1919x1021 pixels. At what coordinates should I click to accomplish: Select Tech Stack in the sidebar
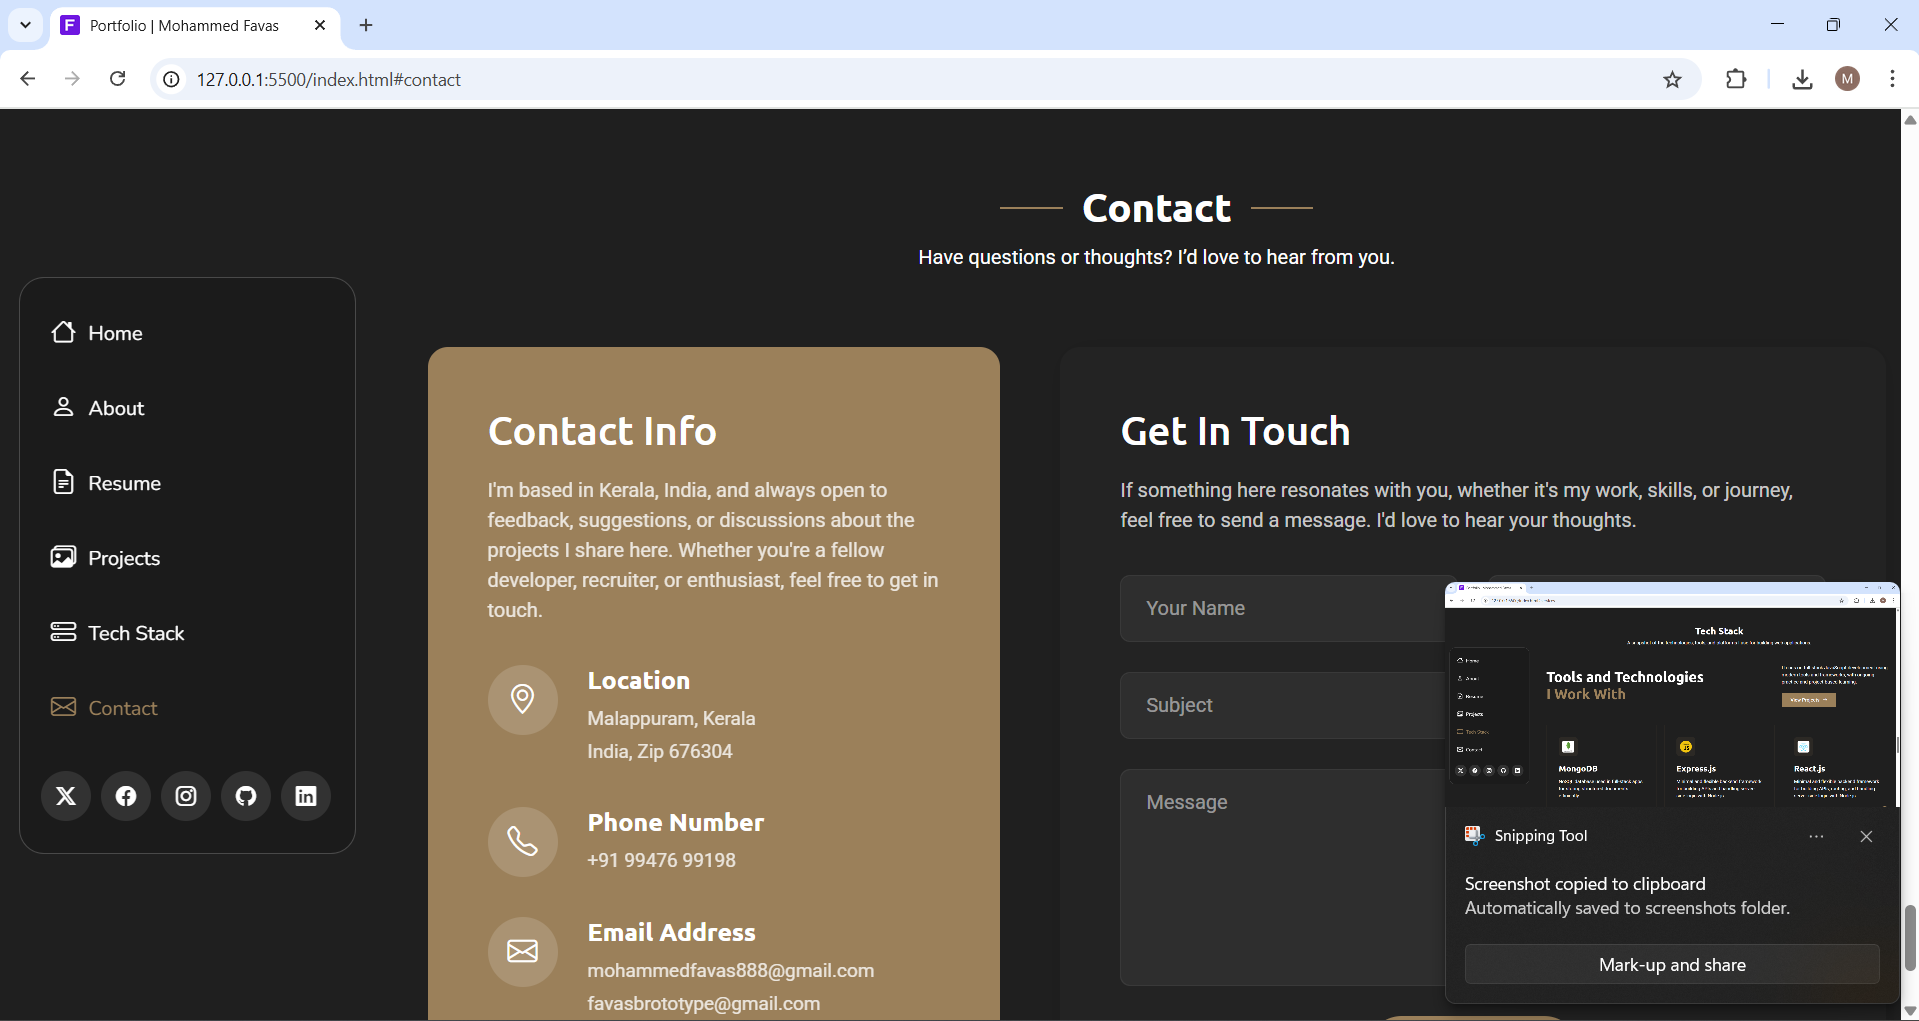pyautogui.click(x=117, y=633)
